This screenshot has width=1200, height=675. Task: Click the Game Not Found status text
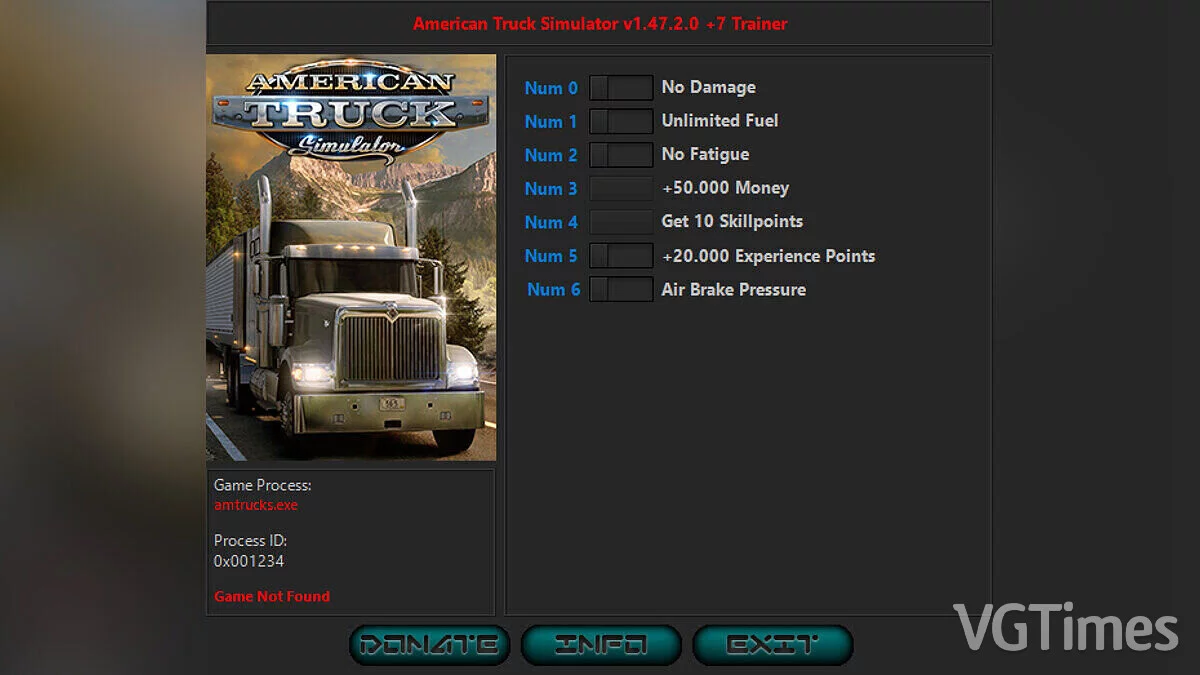tap(272, 596)
